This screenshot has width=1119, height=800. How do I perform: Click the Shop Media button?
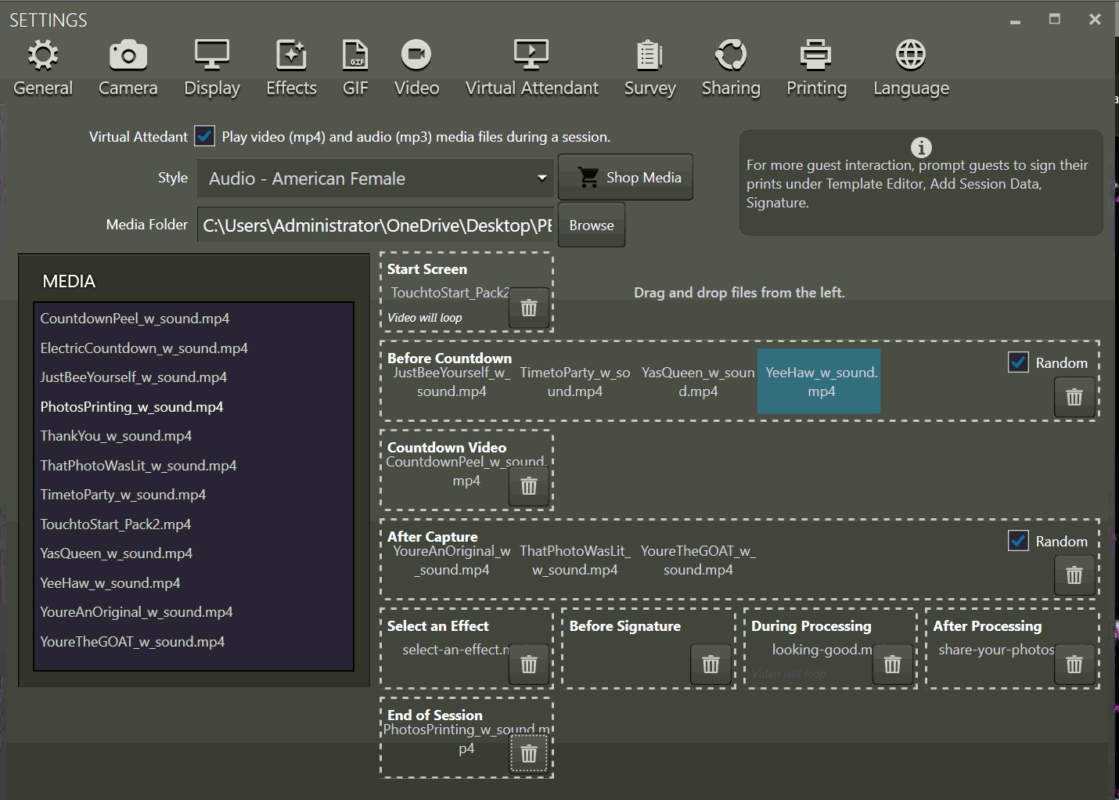point(626,177)
